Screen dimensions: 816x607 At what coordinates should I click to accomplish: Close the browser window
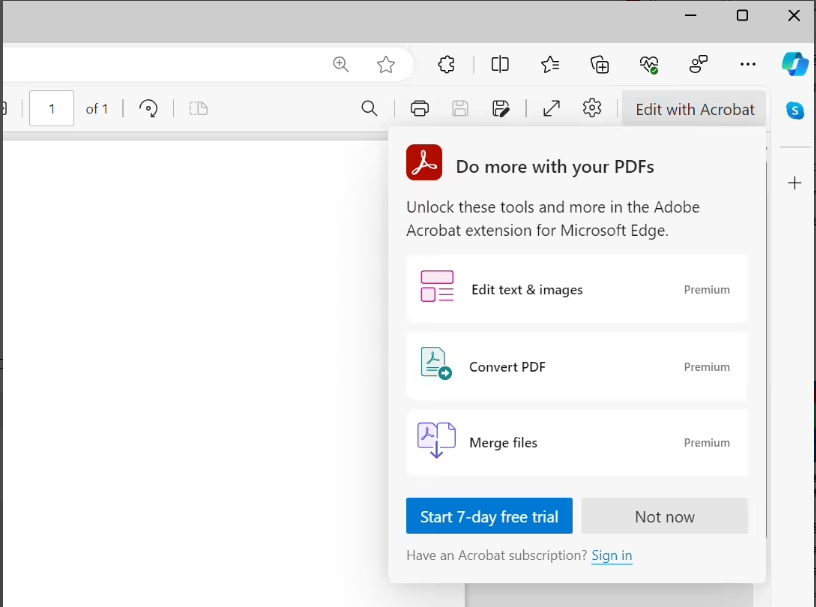coord(794,16)
